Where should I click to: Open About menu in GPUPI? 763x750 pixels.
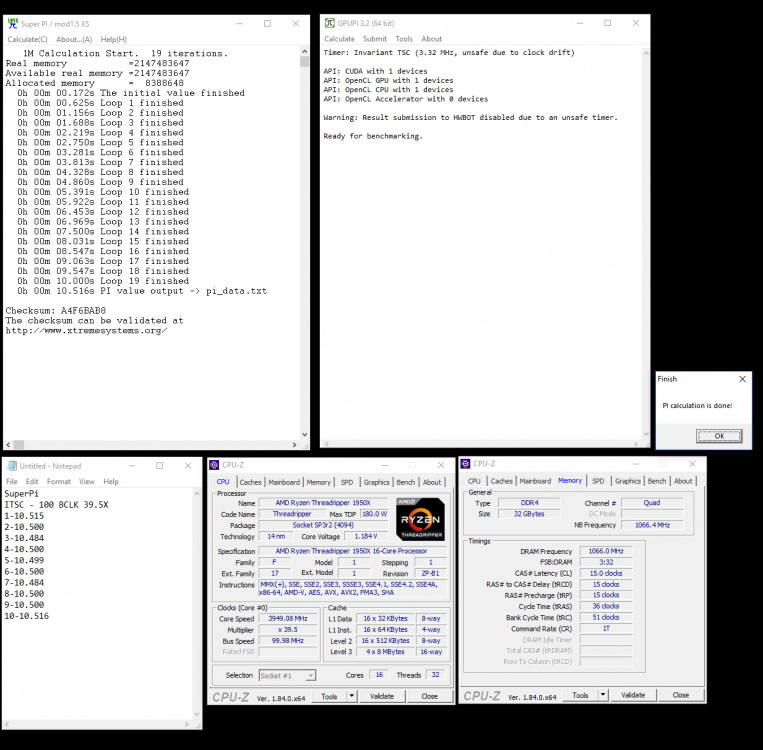tap(431, 39)
